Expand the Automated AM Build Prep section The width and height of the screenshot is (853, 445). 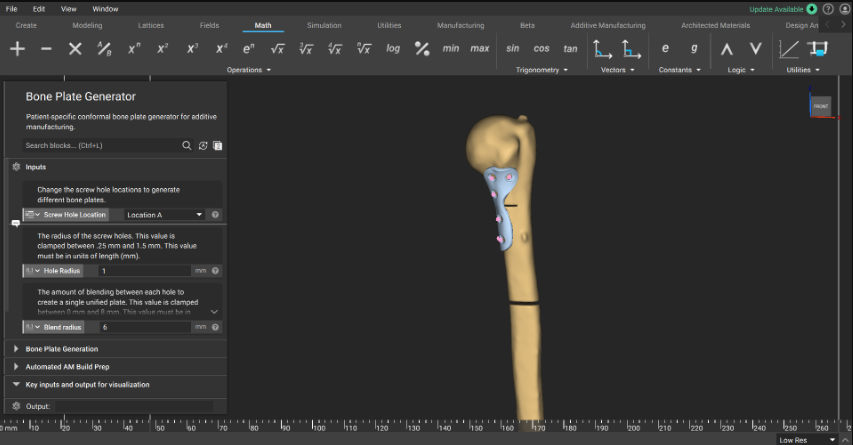(x=67, y=367)
